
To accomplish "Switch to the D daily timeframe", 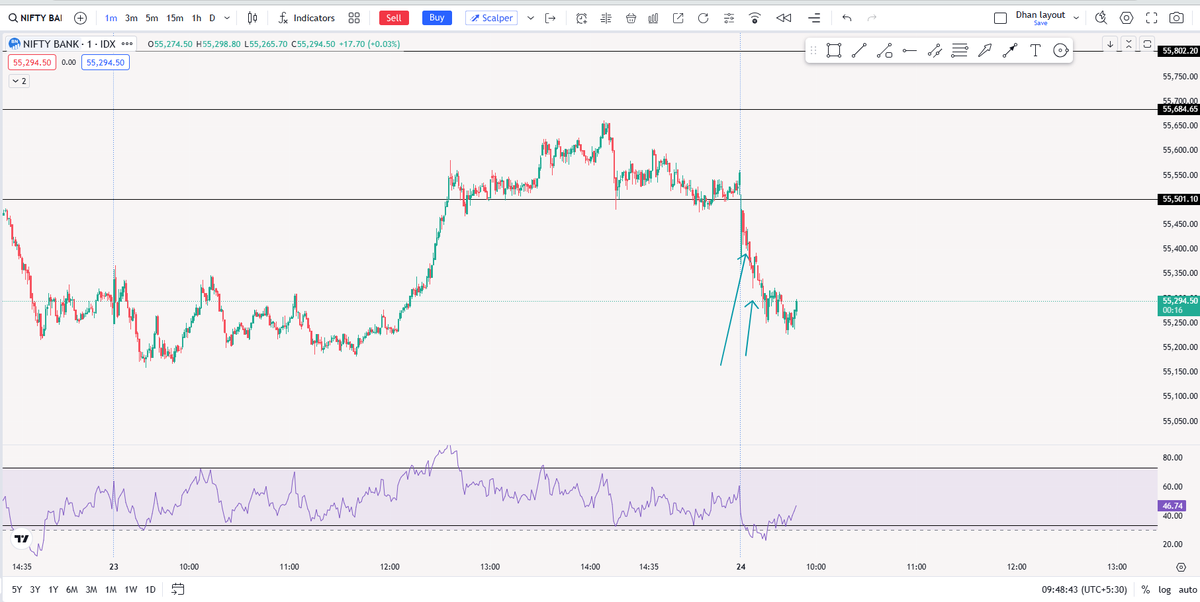I will coord(212,18).
